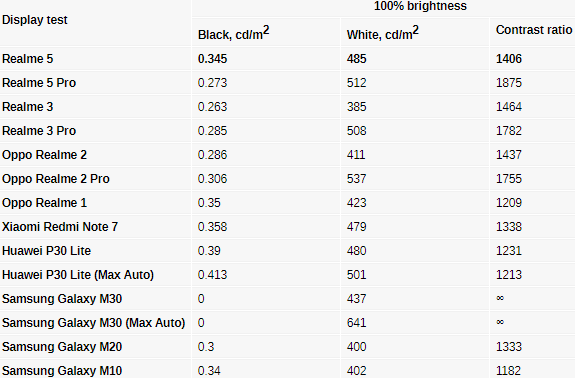Click the Display test column header
This screenshot has height=378, width=575.
[x=34, y=20]
